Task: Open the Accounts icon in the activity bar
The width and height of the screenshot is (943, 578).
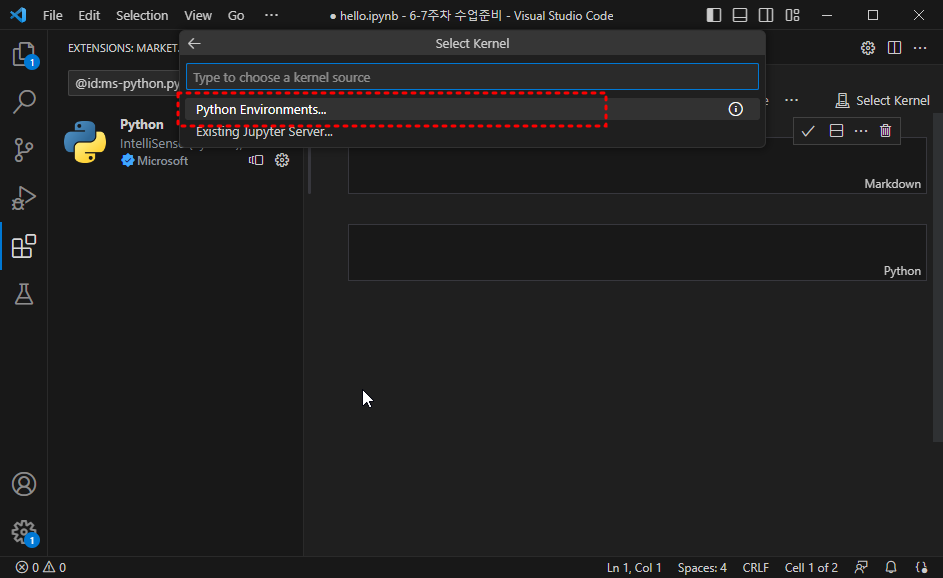Action: click(x=24, y=484)
